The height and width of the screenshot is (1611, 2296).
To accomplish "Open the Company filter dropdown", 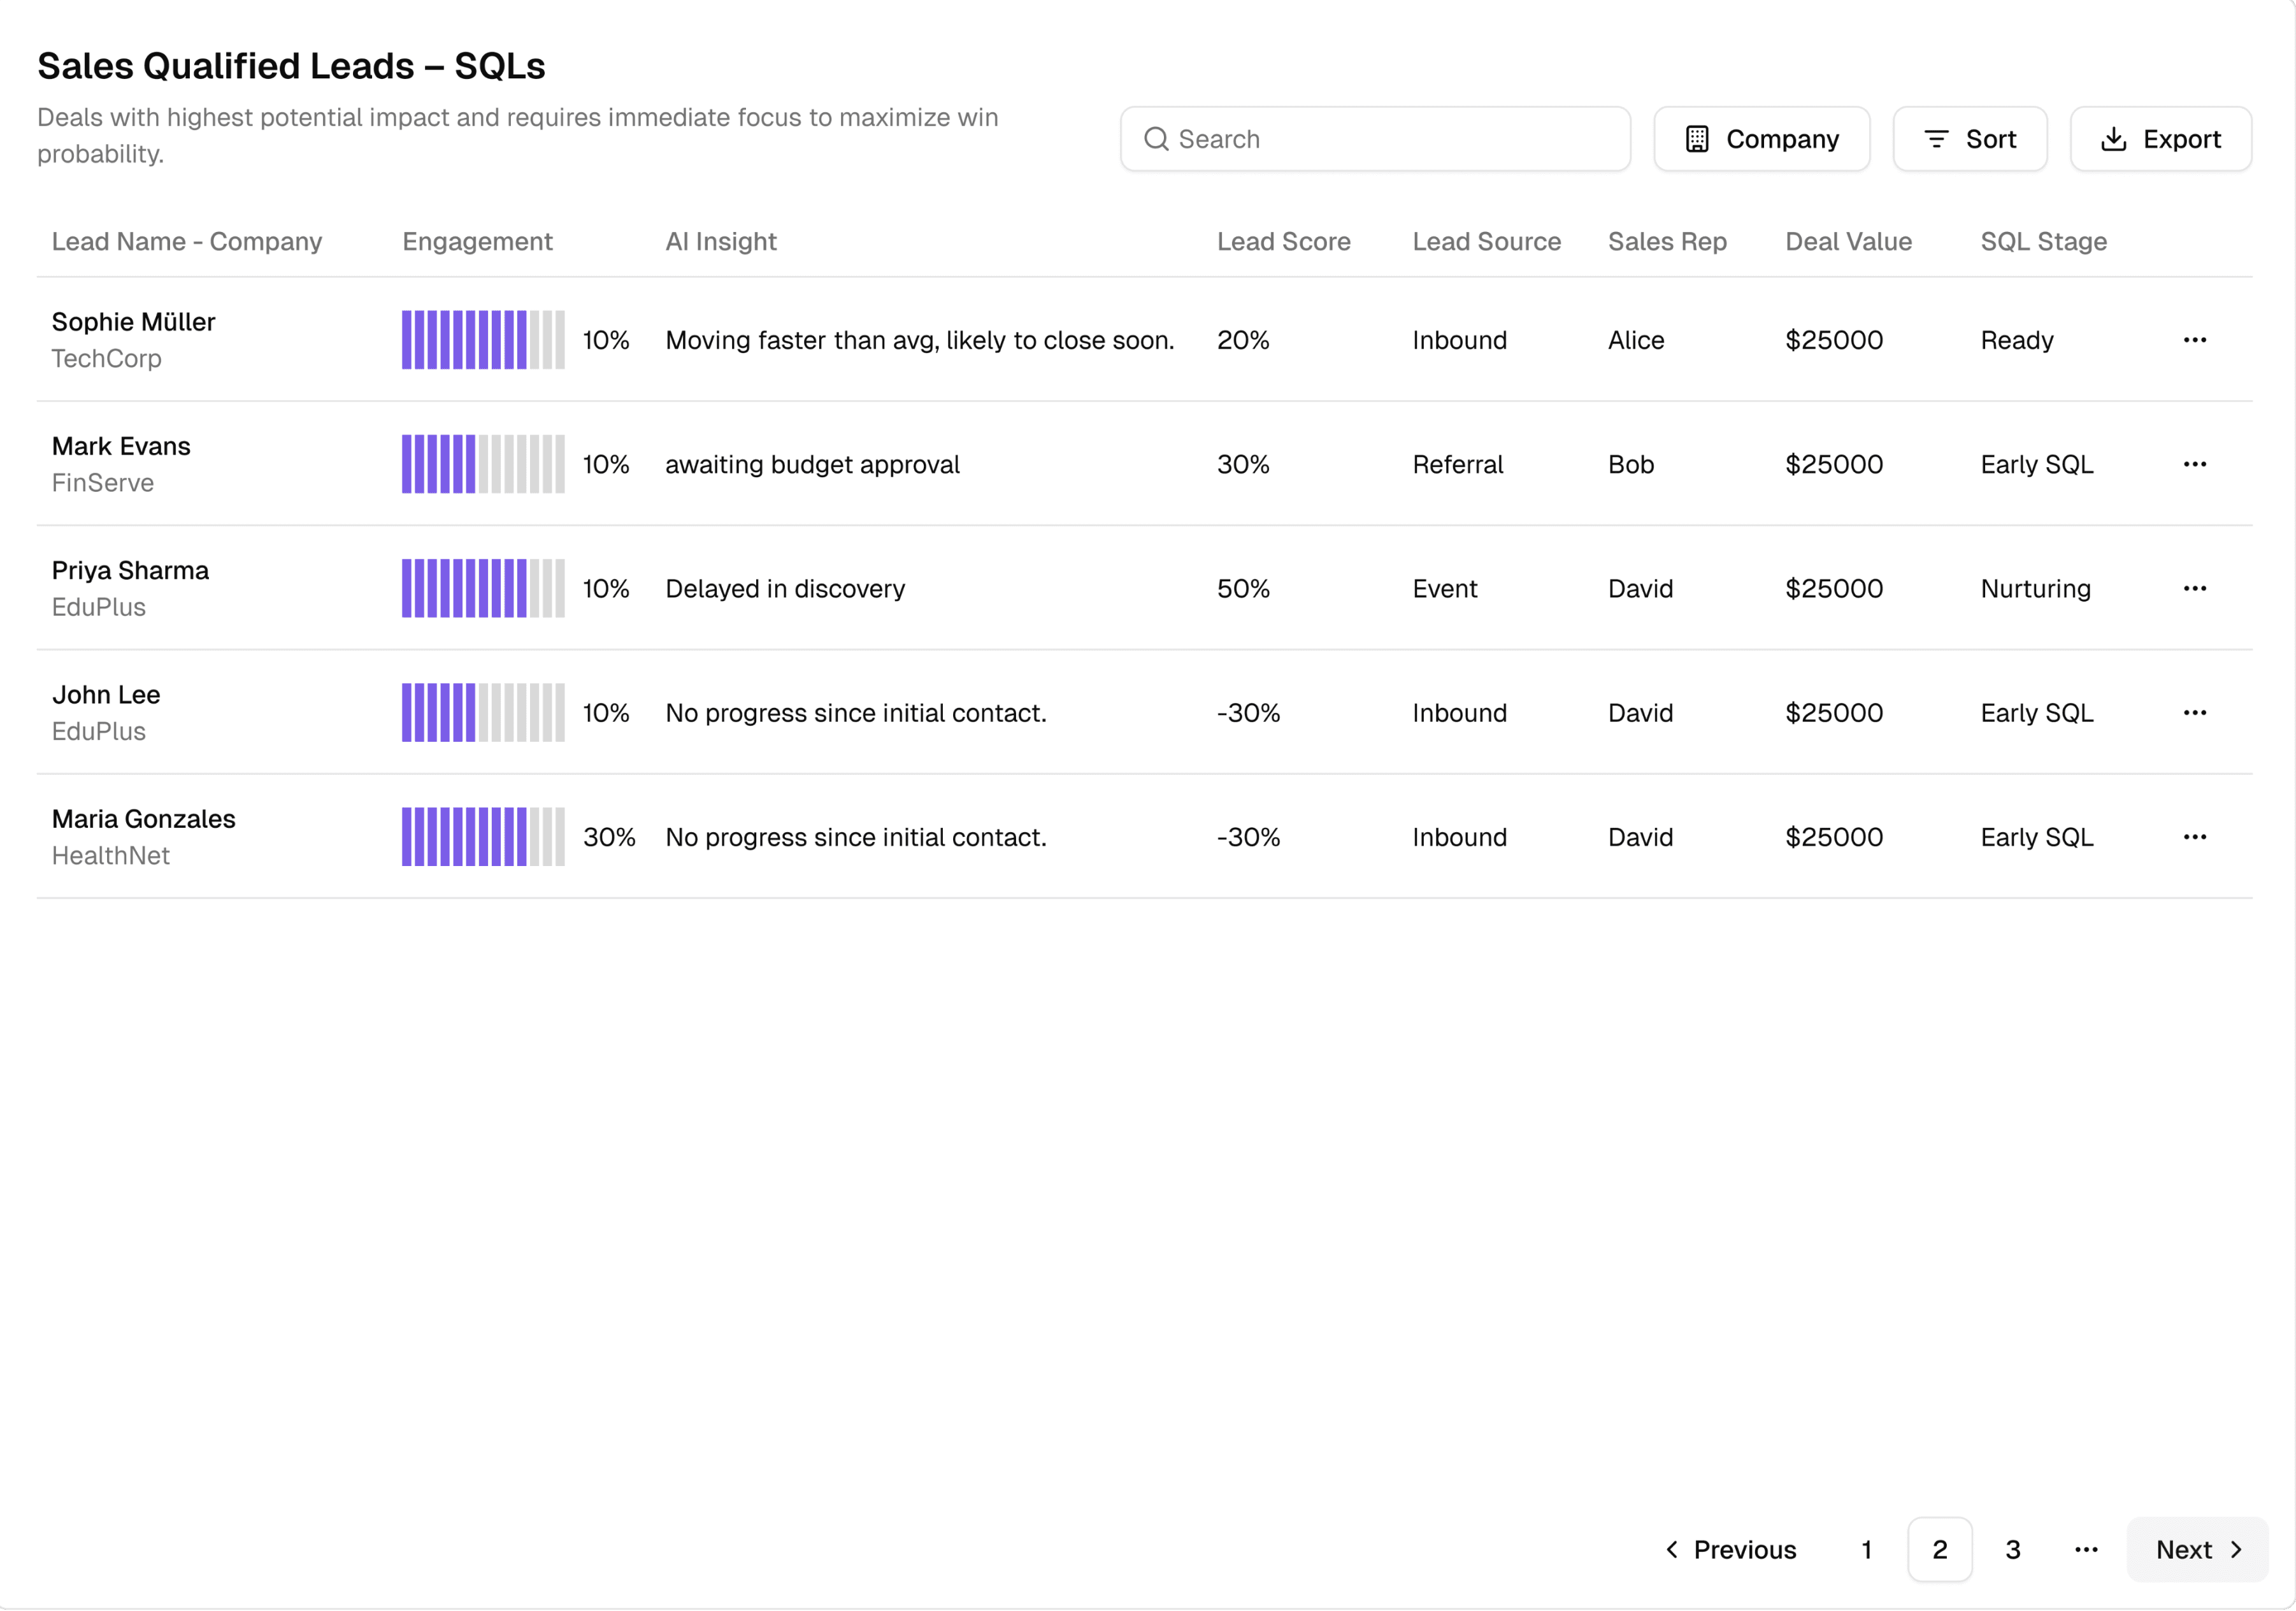I will click(1761, 139).
